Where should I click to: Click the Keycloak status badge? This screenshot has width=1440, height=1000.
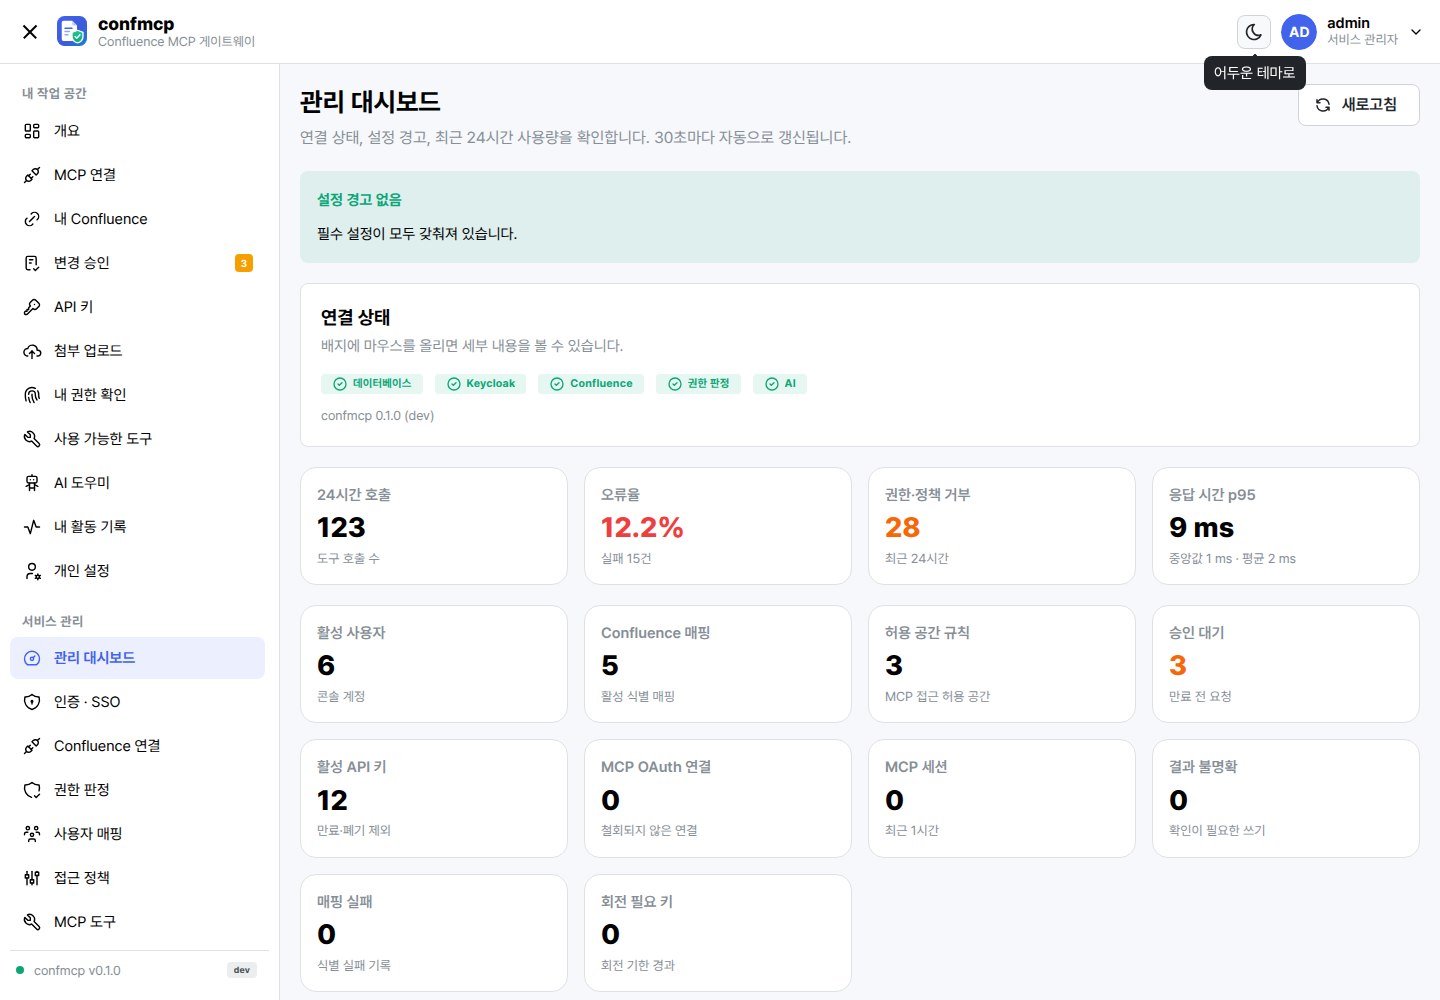point(481,384)
